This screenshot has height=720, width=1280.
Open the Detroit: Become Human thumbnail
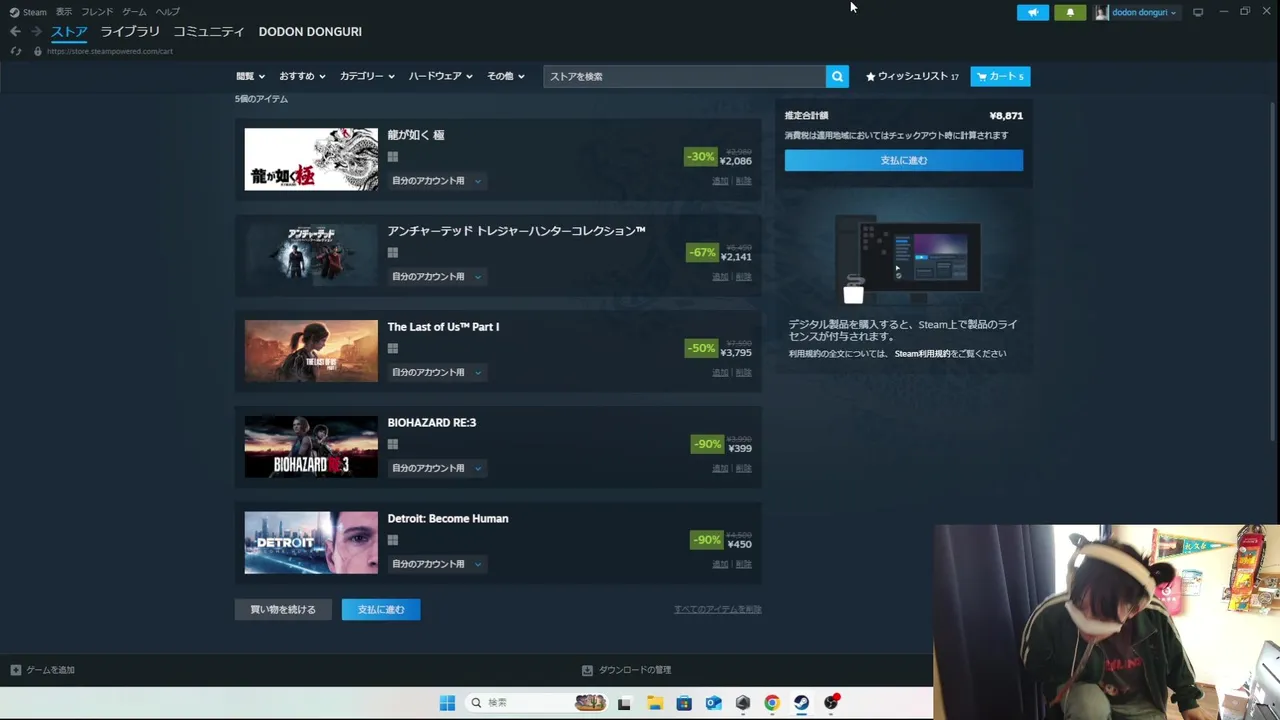[x=311, y=543]
